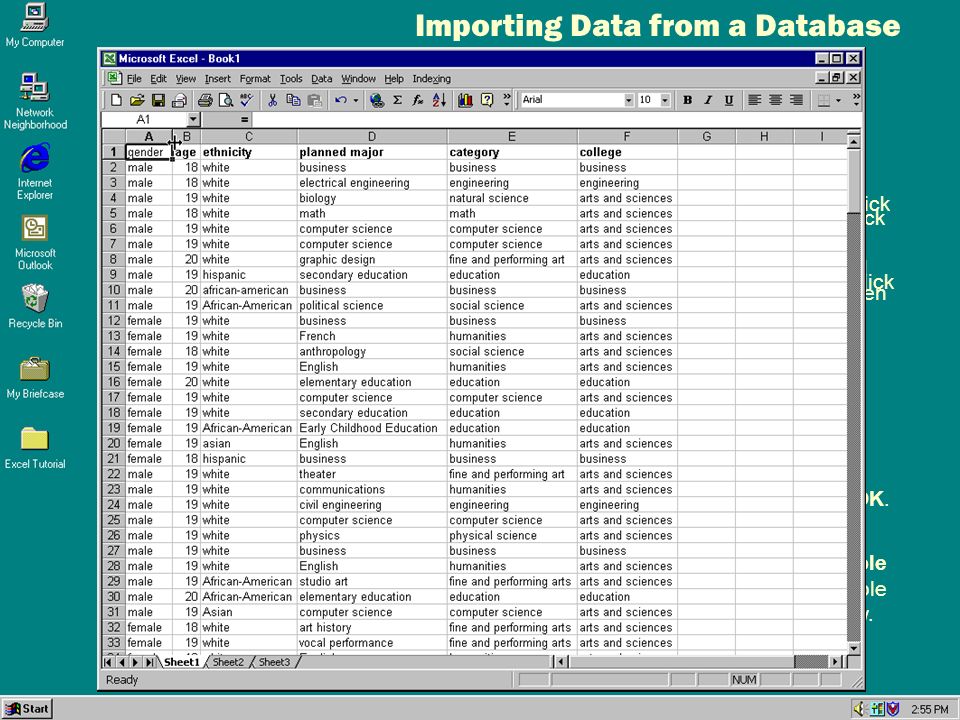The image size is (960, 720).
Task: Click the AutoSum sigma icon
Action: click(397, 100)
